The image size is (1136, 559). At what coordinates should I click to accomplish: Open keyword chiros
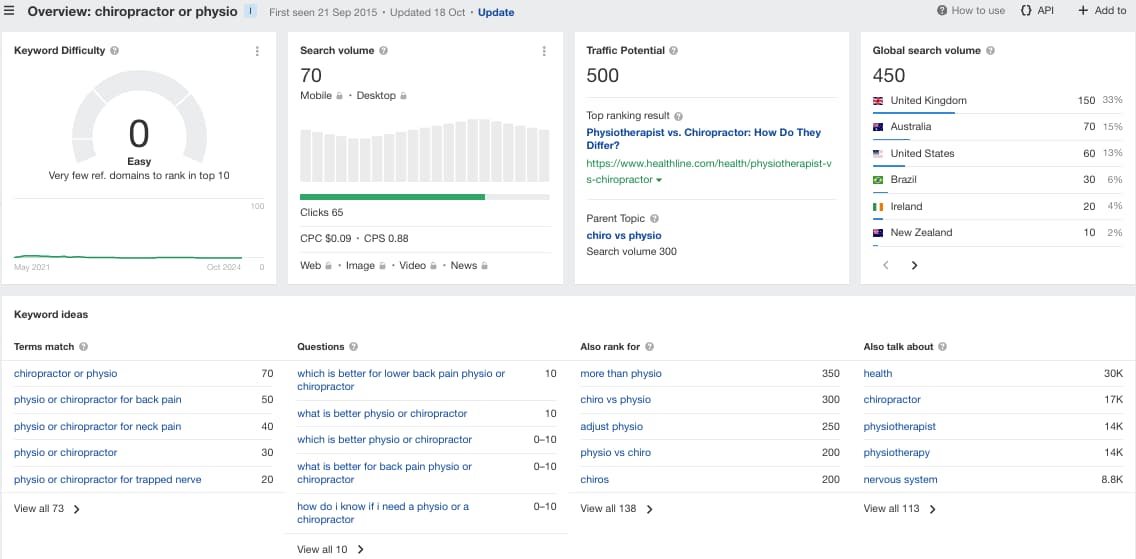(x=595, y=479)
